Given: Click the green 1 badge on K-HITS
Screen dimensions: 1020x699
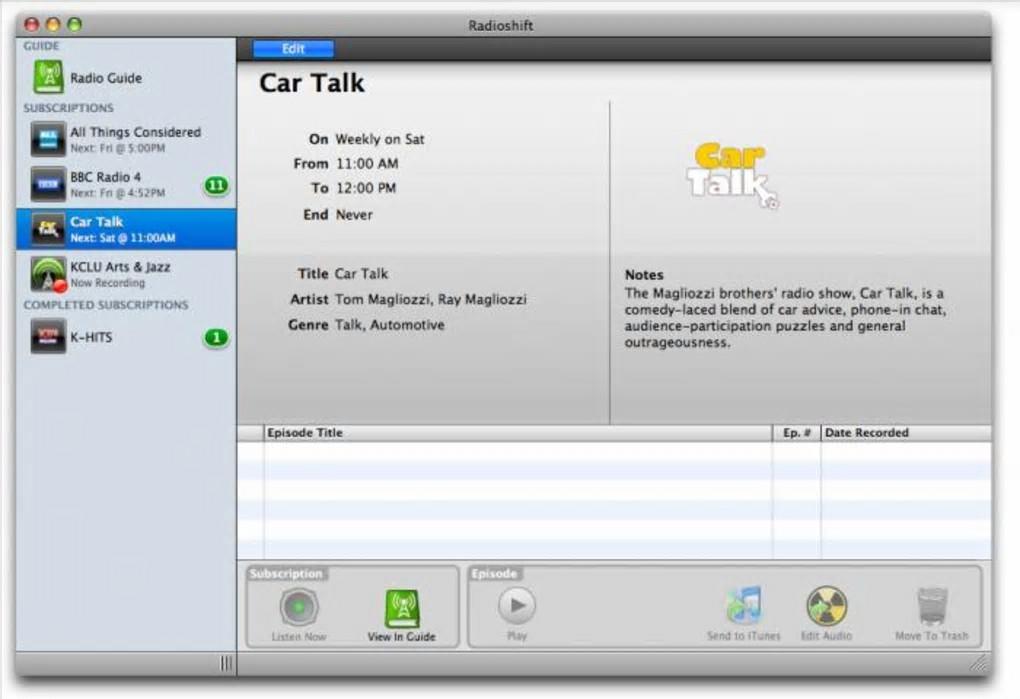Looking at the screenshot, I should 217,337.
